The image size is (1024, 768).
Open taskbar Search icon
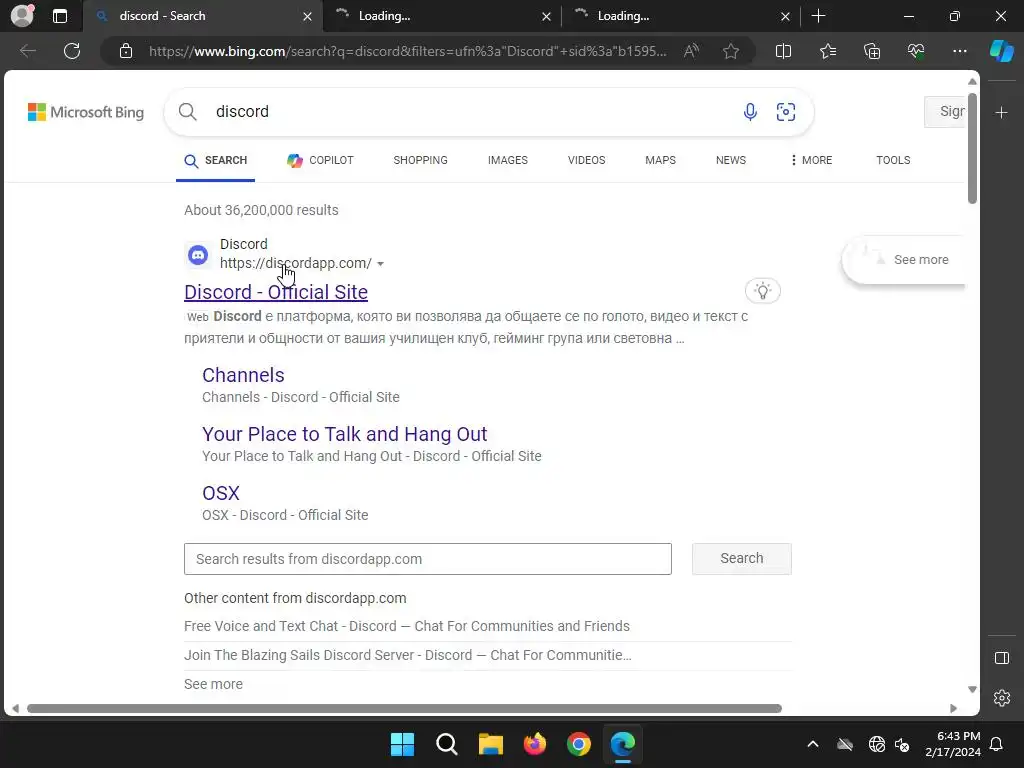[x=447, y=744]
